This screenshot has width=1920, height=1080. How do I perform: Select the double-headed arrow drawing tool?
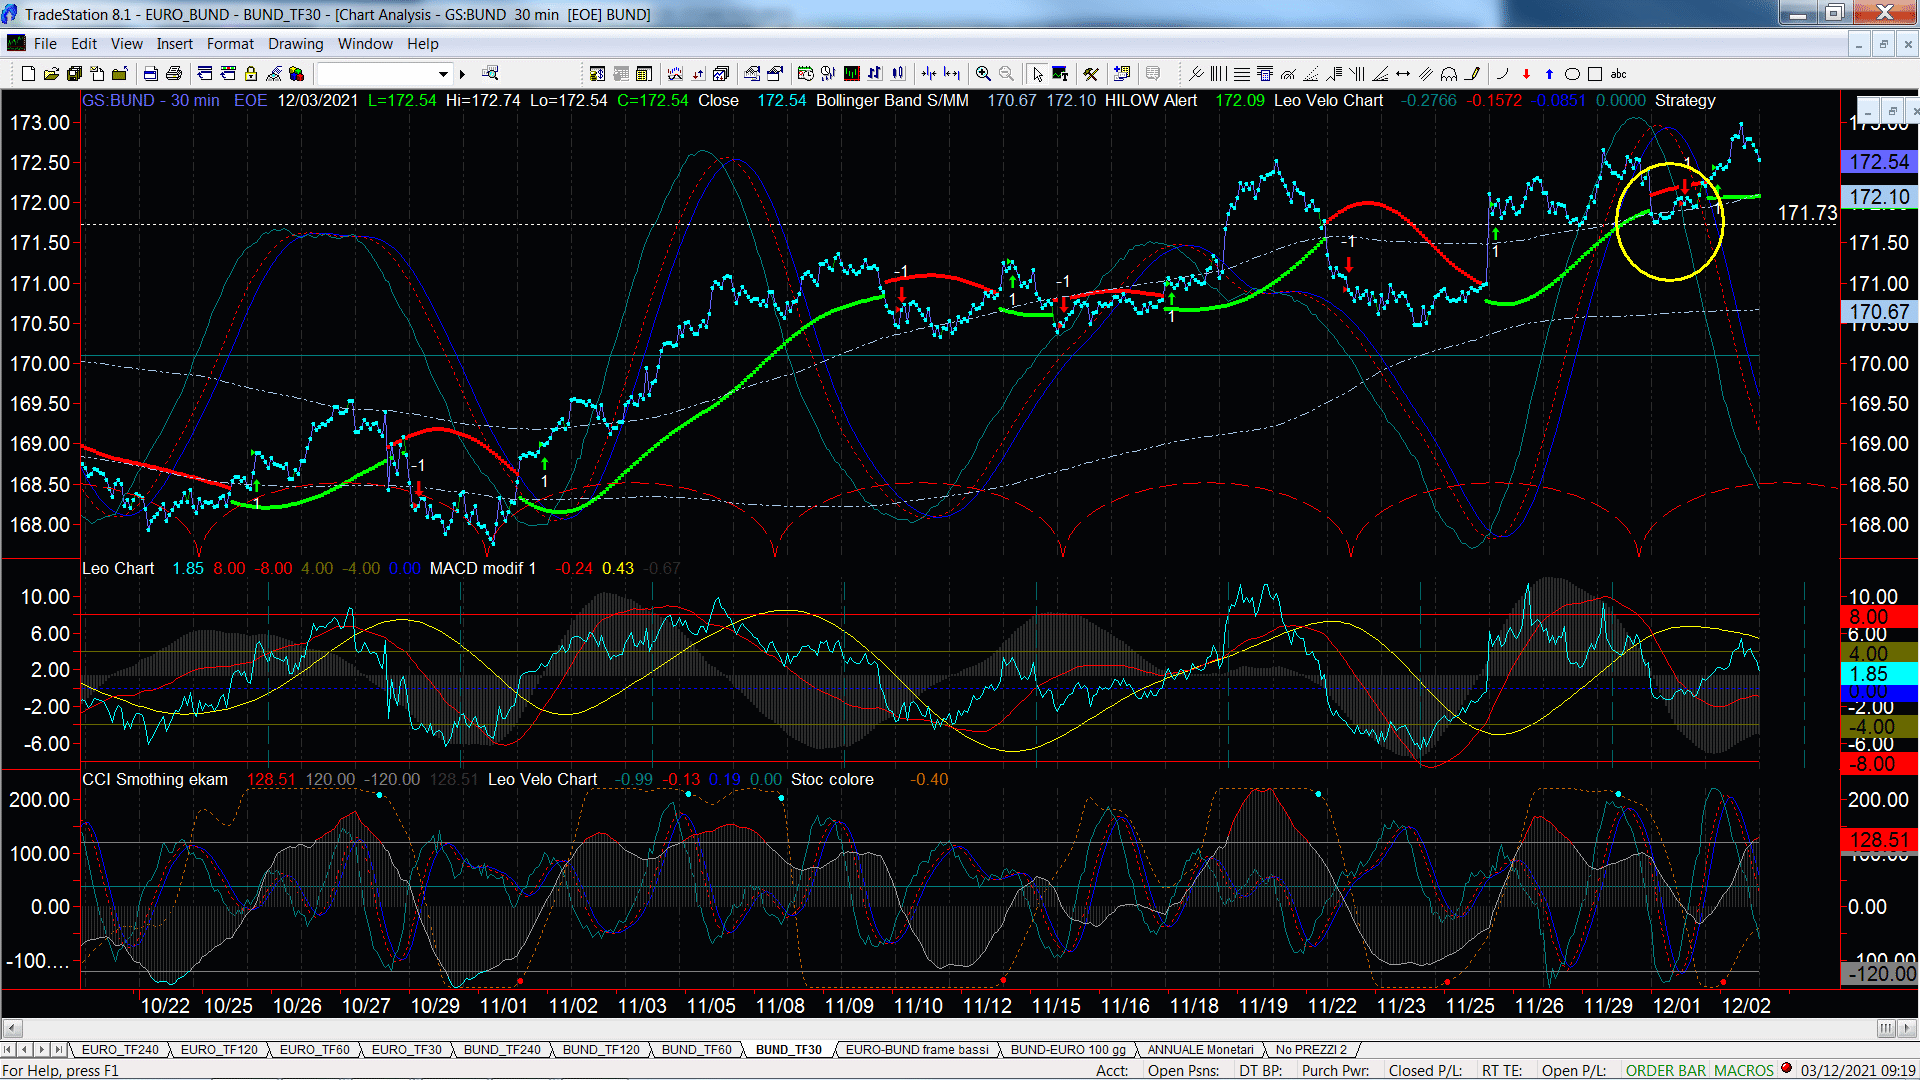coord(1403,74)
